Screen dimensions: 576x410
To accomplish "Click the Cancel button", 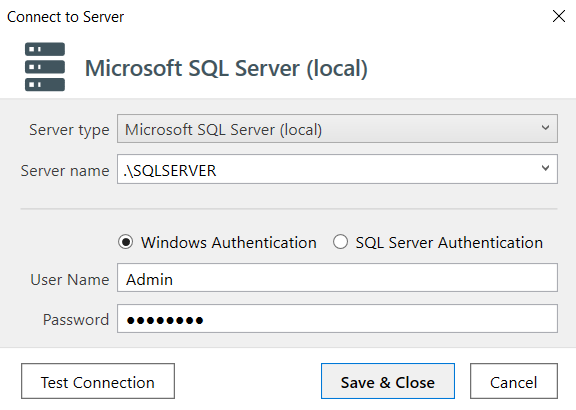I will tap(514, 381).
